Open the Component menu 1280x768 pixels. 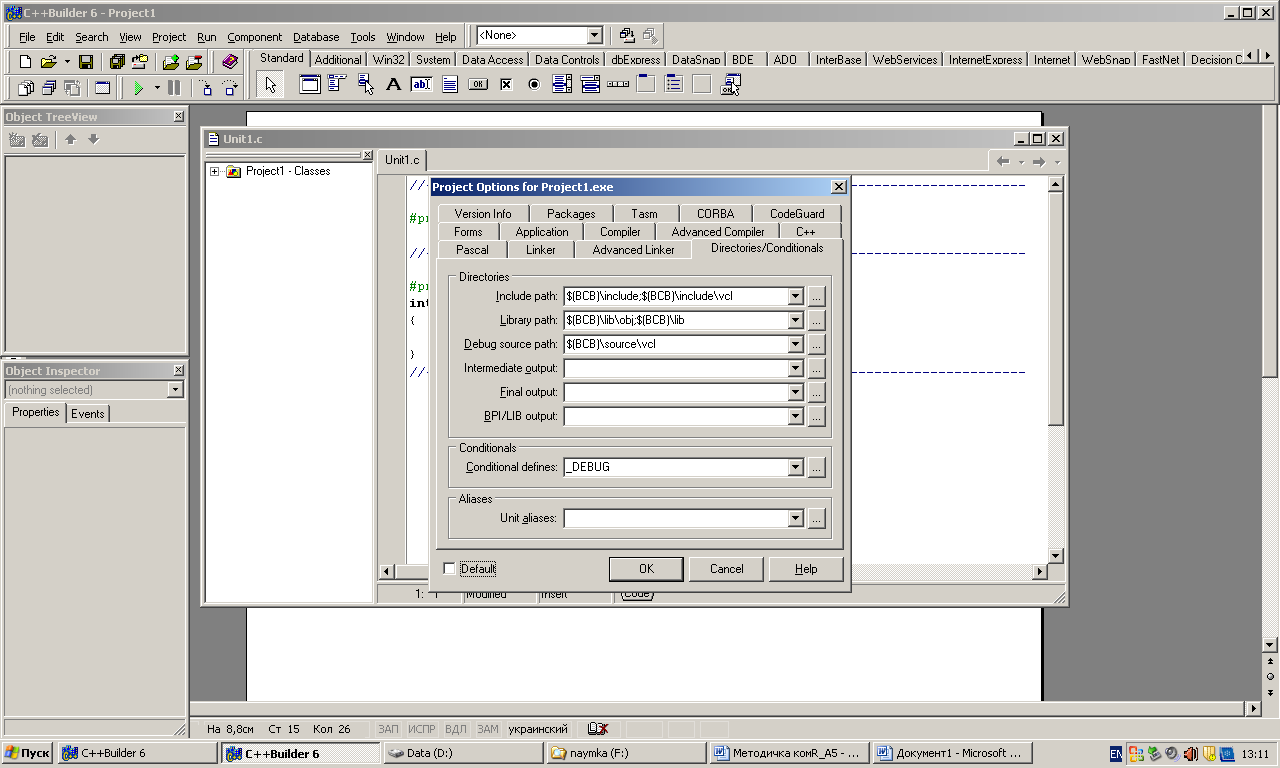pos(255,37)
